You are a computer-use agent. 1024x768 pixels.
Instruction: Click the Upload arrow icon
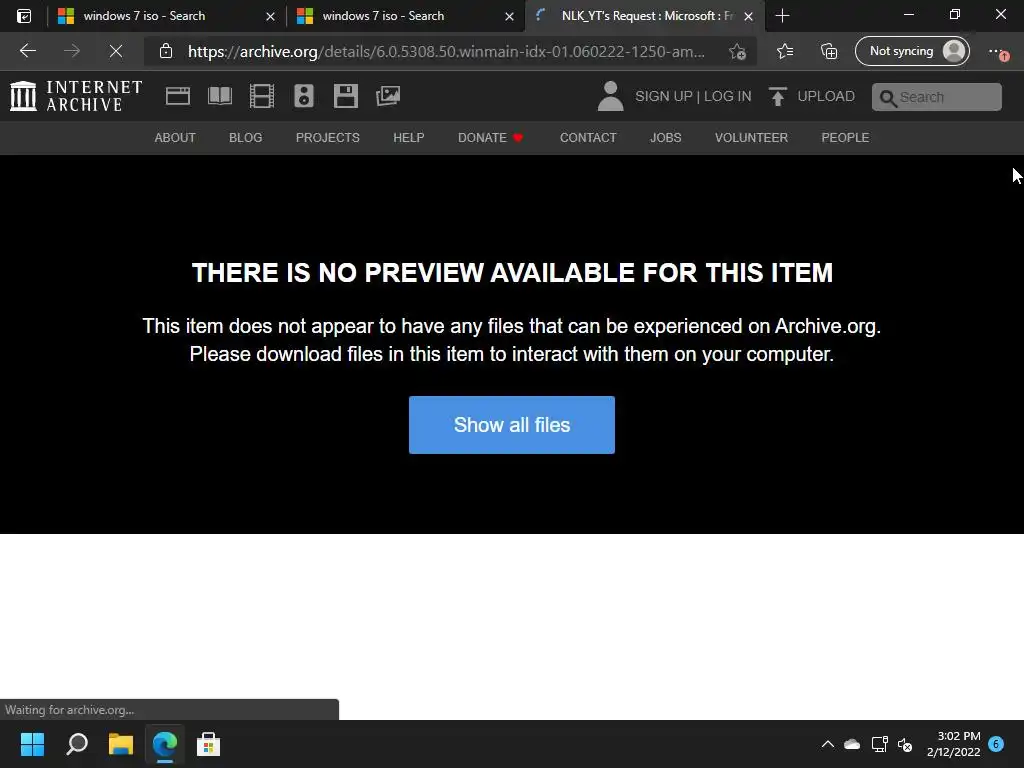pos(777,97)
